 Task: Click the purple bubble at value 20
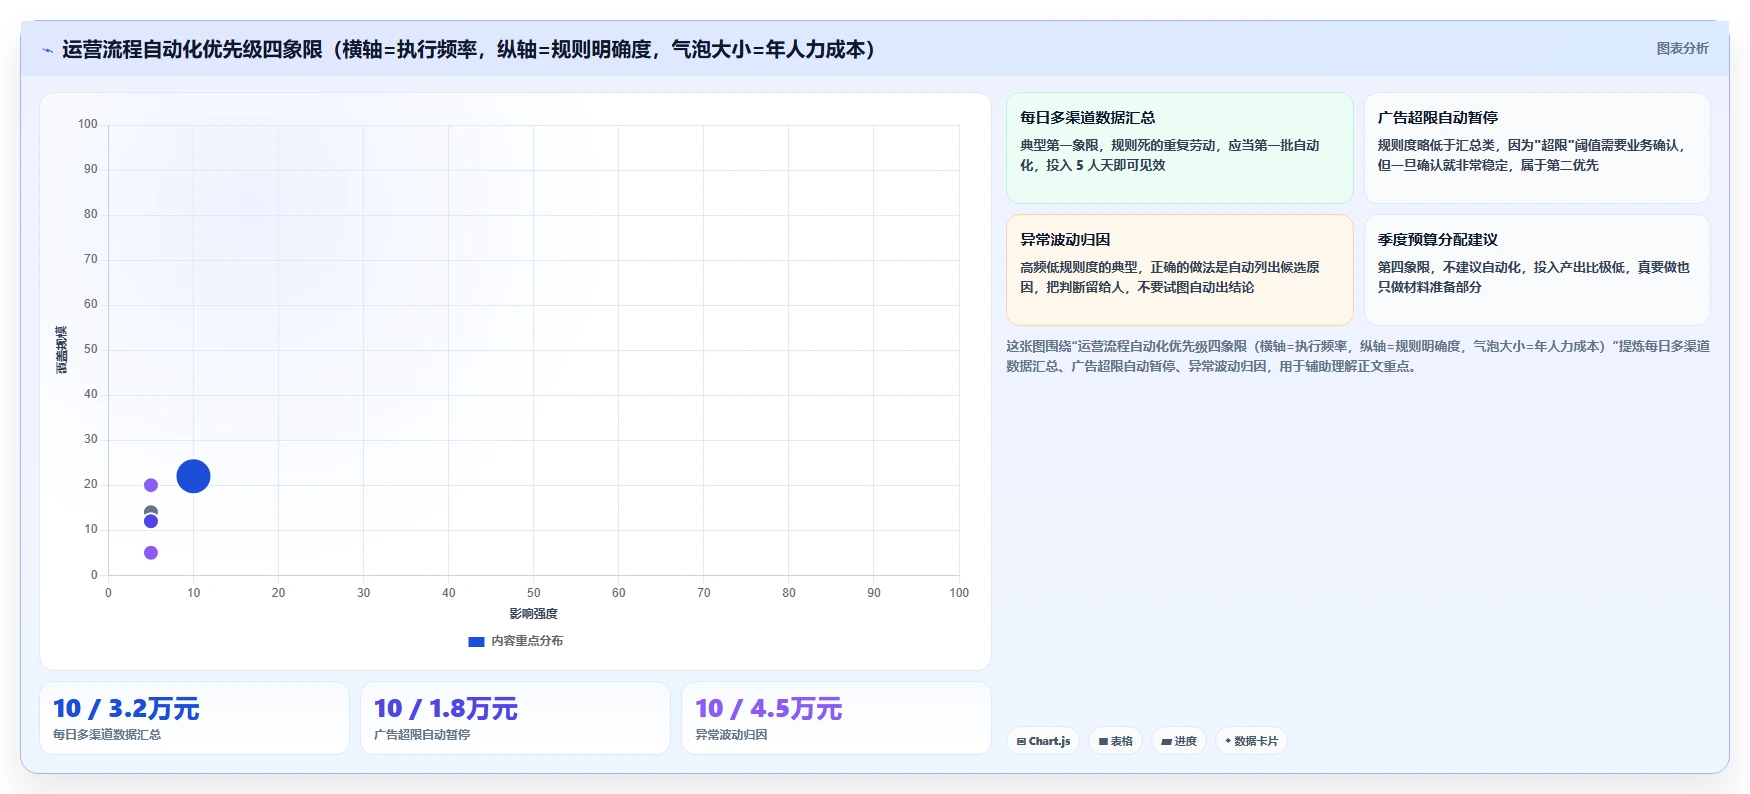tap(151, 485)
